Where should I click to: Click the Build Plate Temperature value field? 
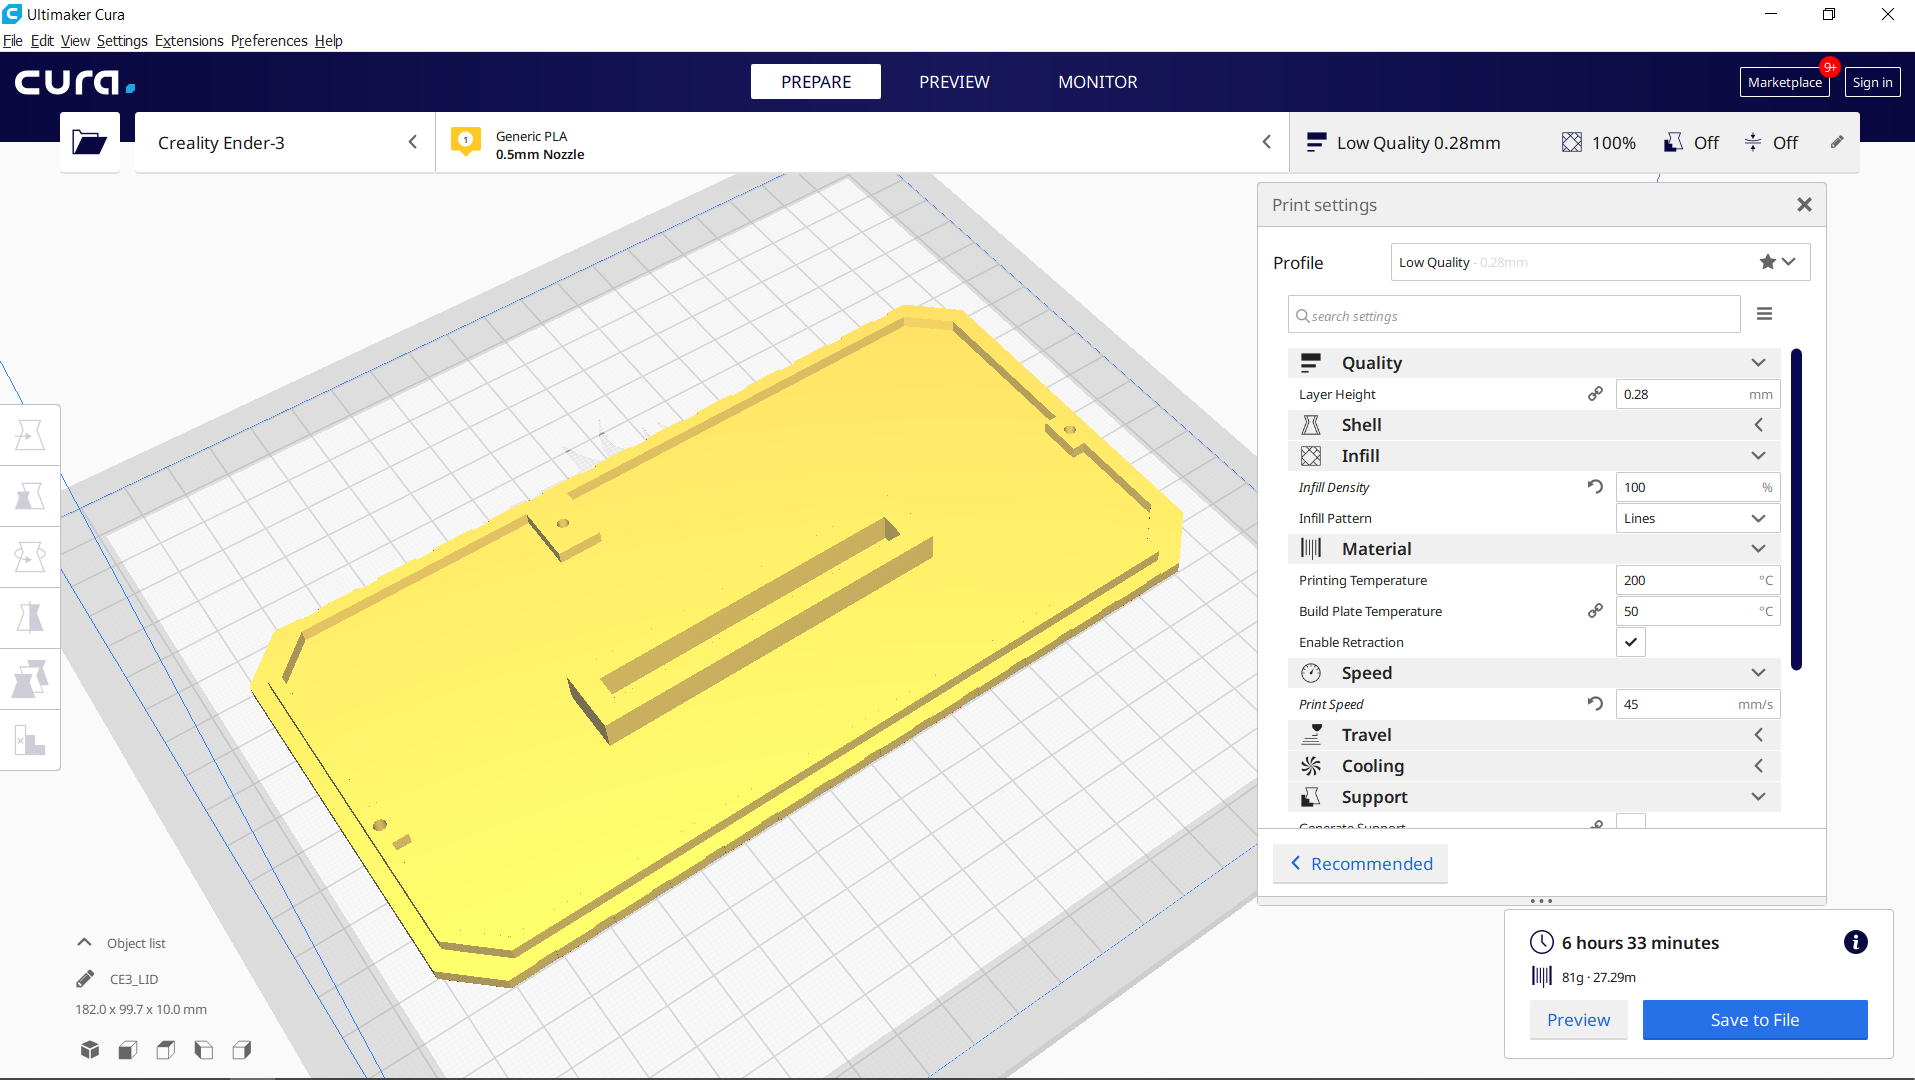tap(1698, 611)
